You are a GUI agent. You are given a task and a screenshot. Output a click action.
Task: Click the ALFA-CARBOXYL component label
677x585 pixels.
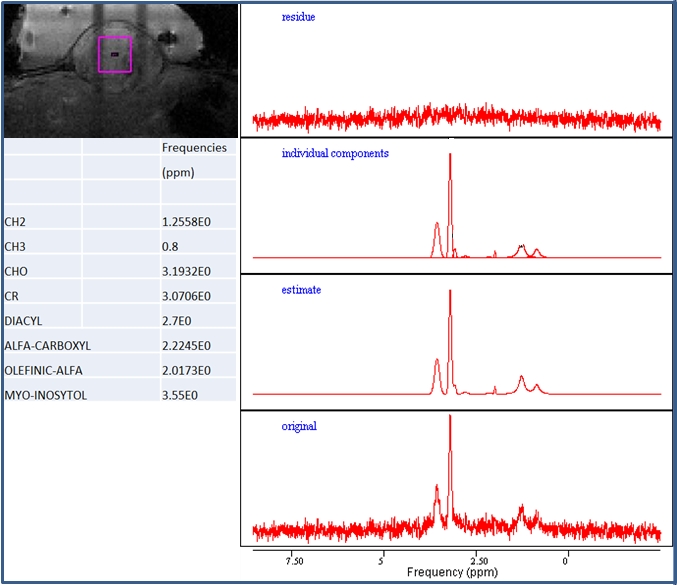click(x=47, y=346)
